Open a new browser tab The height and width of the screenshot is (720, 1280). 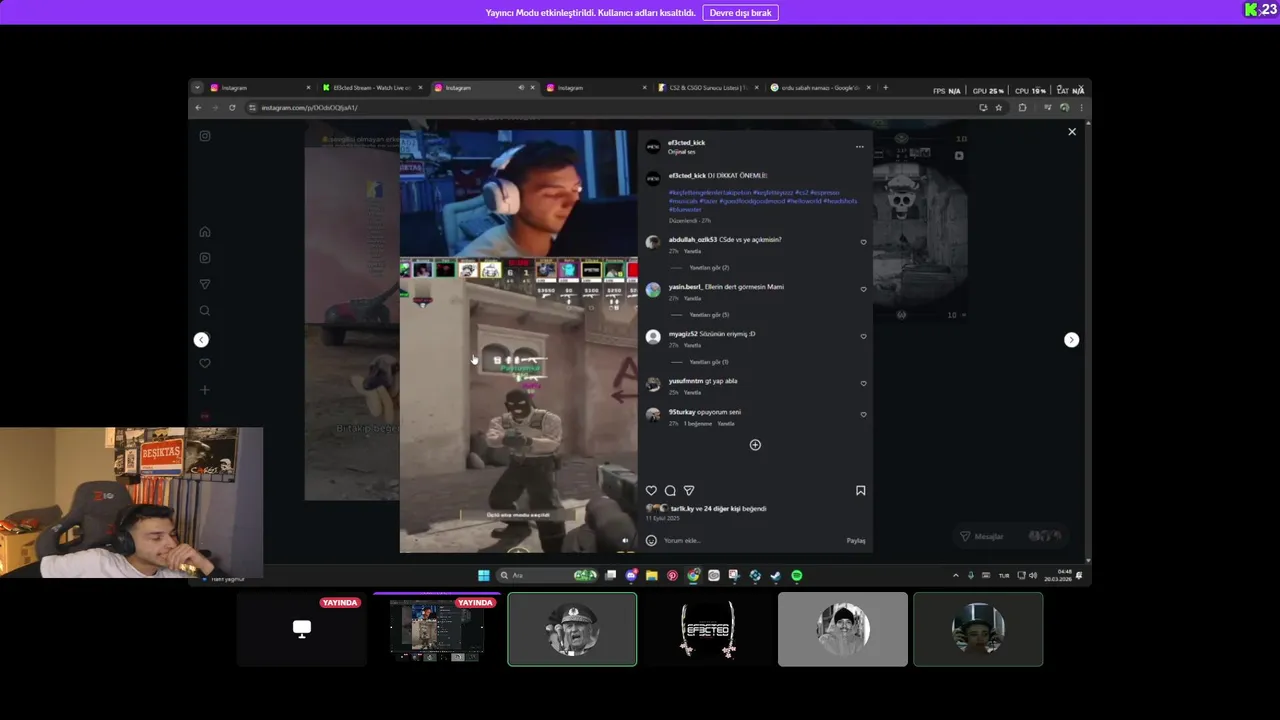tap(885, 88)
